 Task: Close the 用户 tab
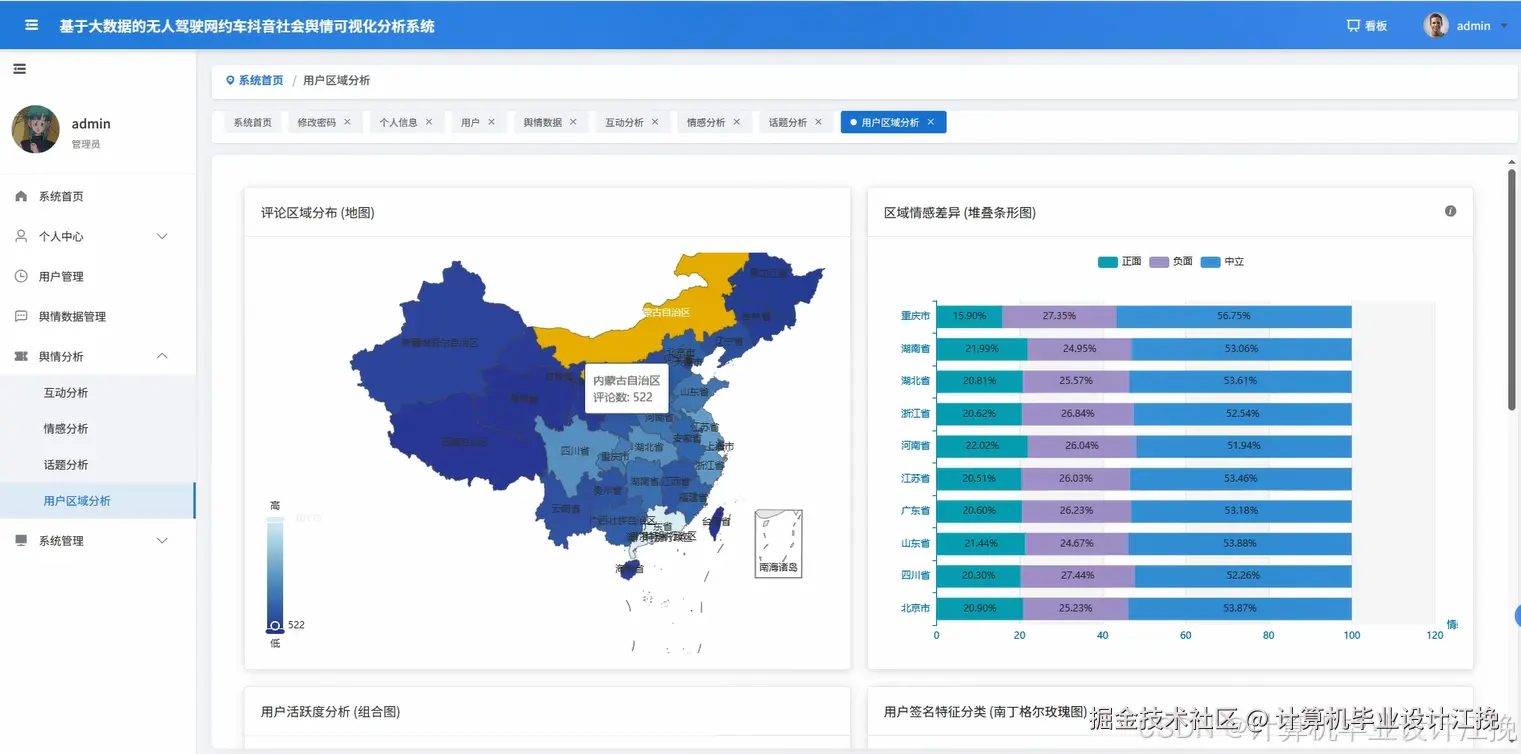pyautogui.click(x=491, y=122)
